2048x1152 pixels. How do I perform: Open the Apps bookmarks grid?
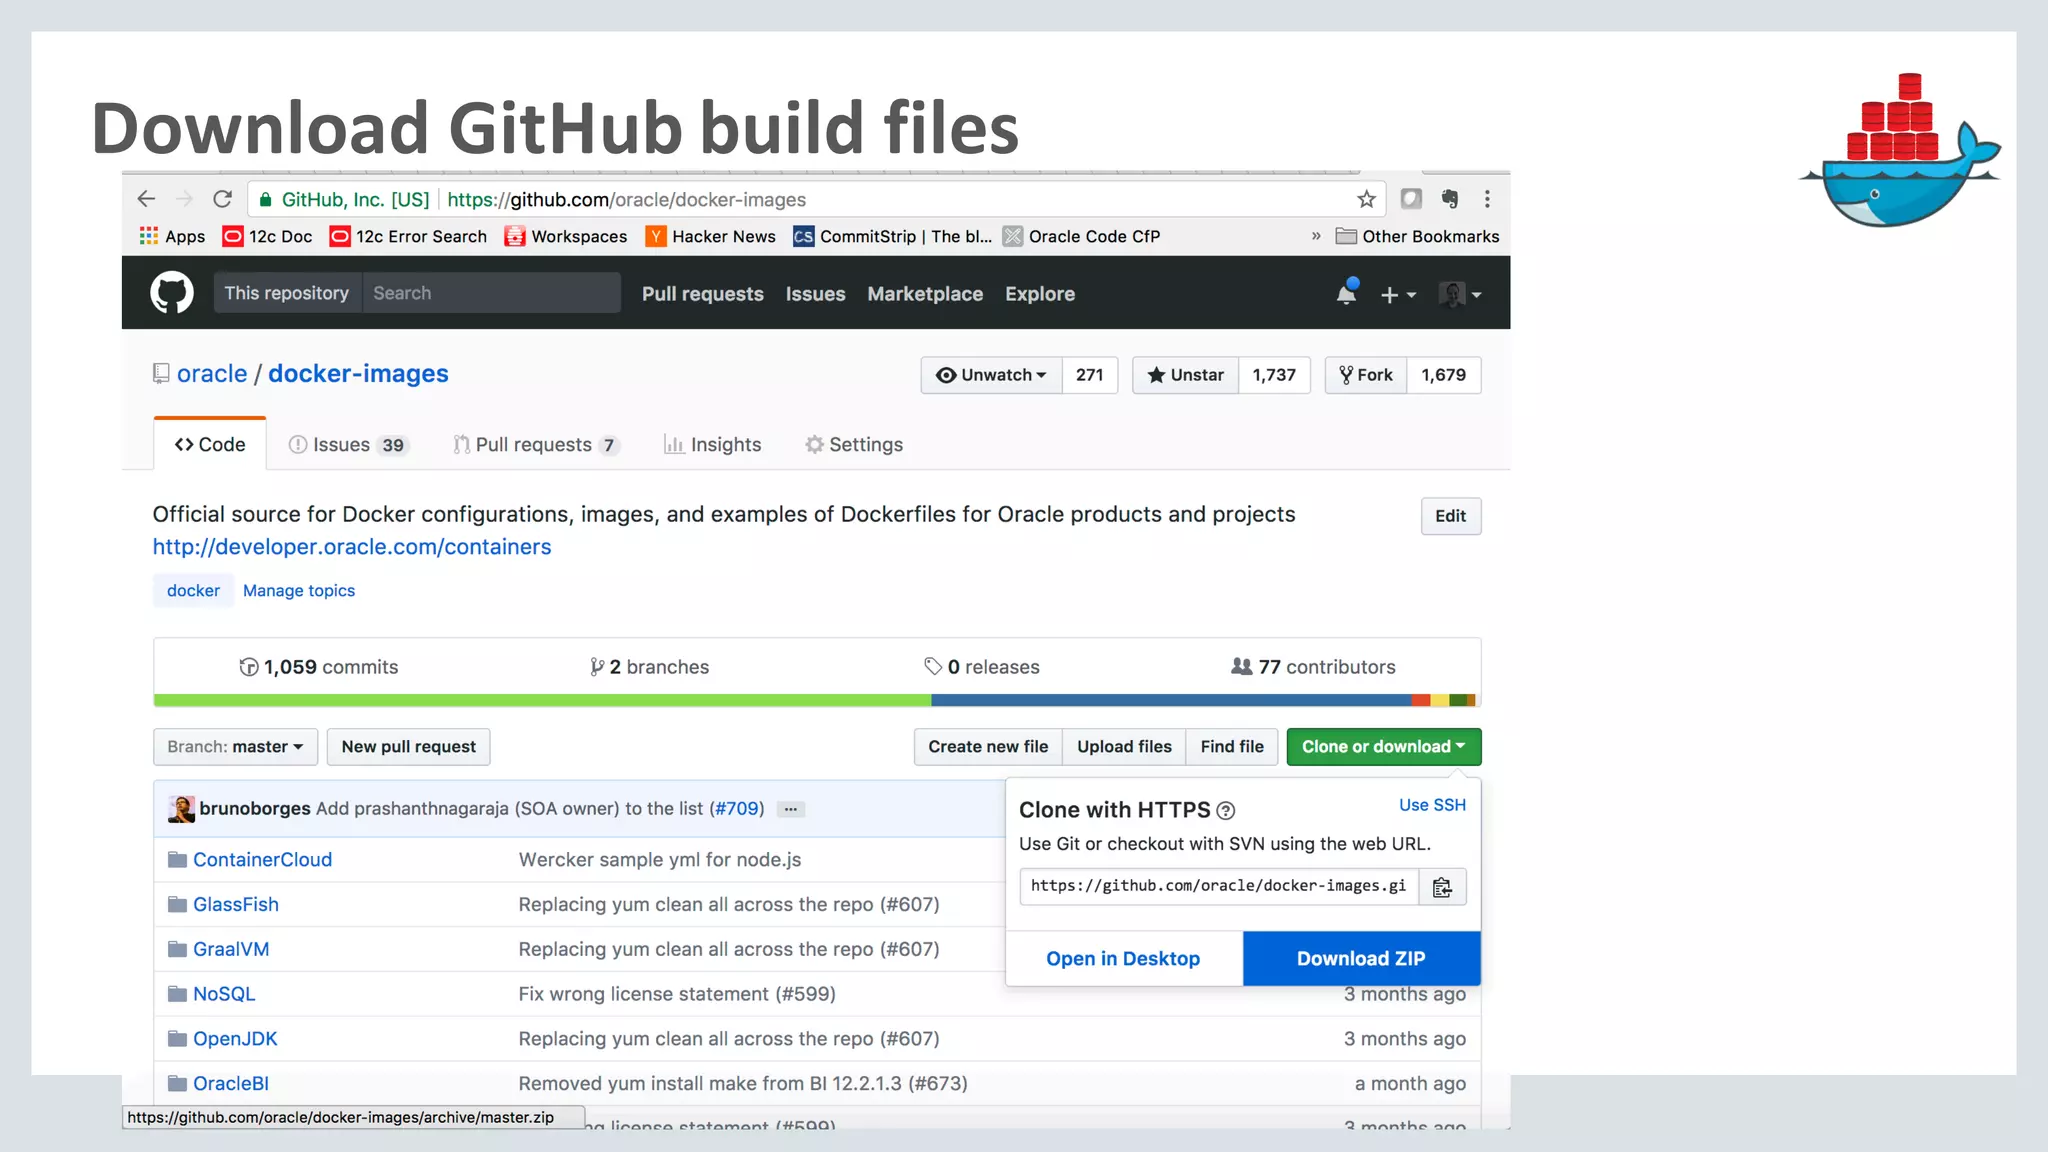tap(172, 236)
